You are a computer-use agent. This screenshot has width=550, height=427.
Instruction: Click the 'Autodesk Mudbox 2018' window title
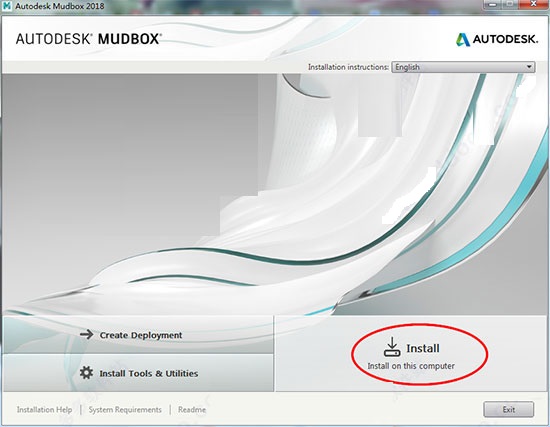pos(60,6)
